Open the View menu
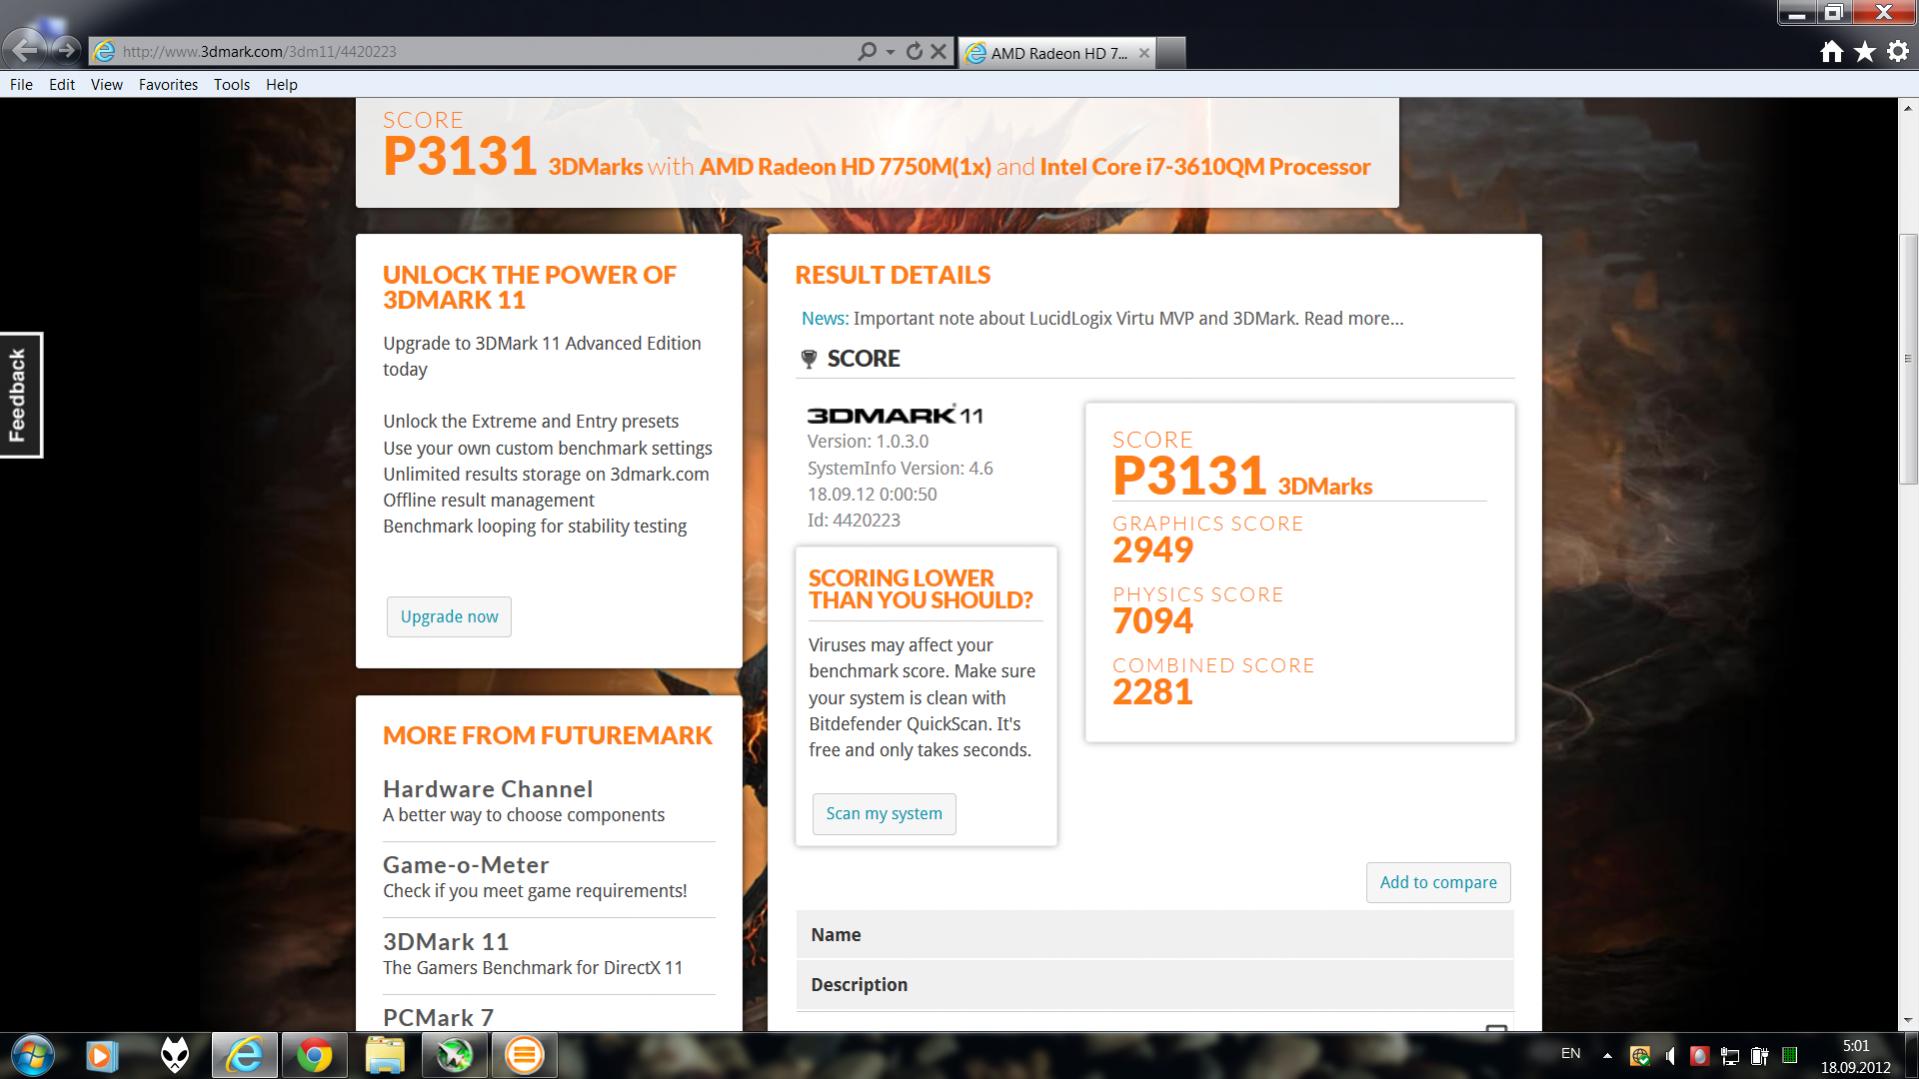This screenshot has width=1919, height=1079. click(x=107, y=85)
